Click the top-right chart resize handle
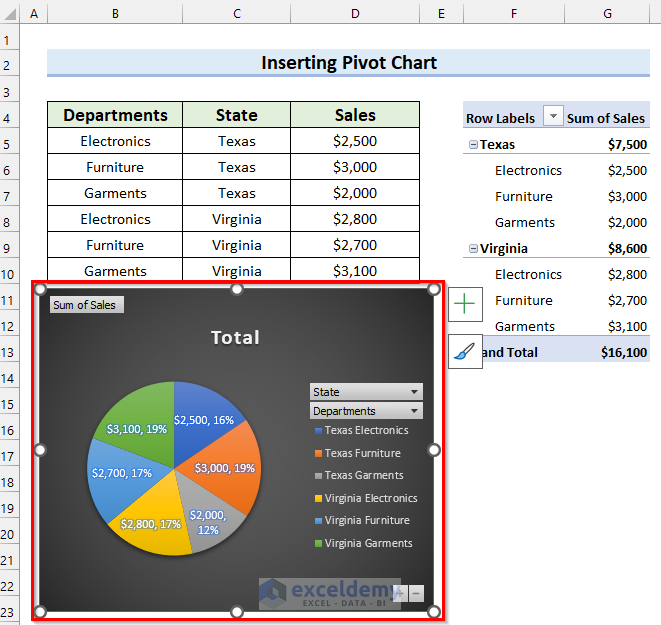Viewport: 661px width, 625px height. (x=434, y=290)
